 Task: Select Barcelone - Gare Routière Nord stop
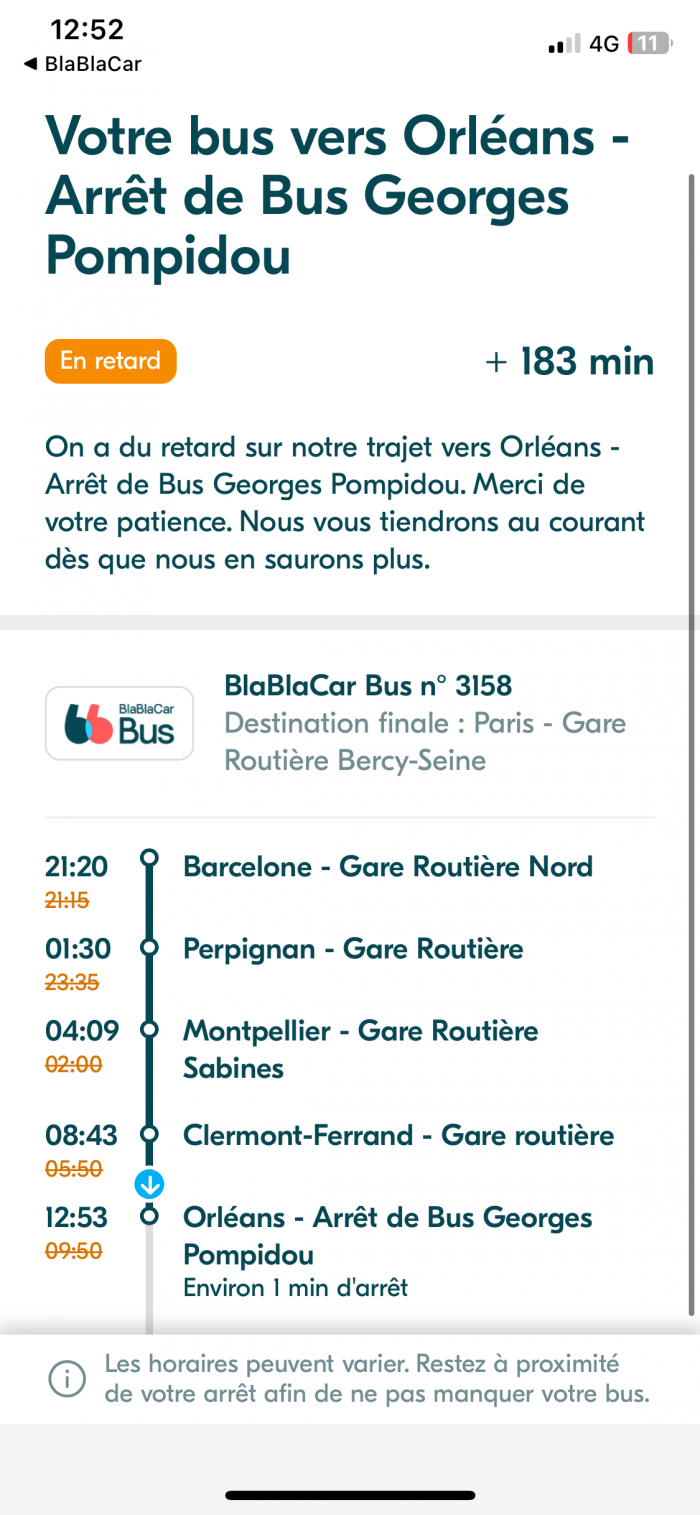(x=388, y=866)
